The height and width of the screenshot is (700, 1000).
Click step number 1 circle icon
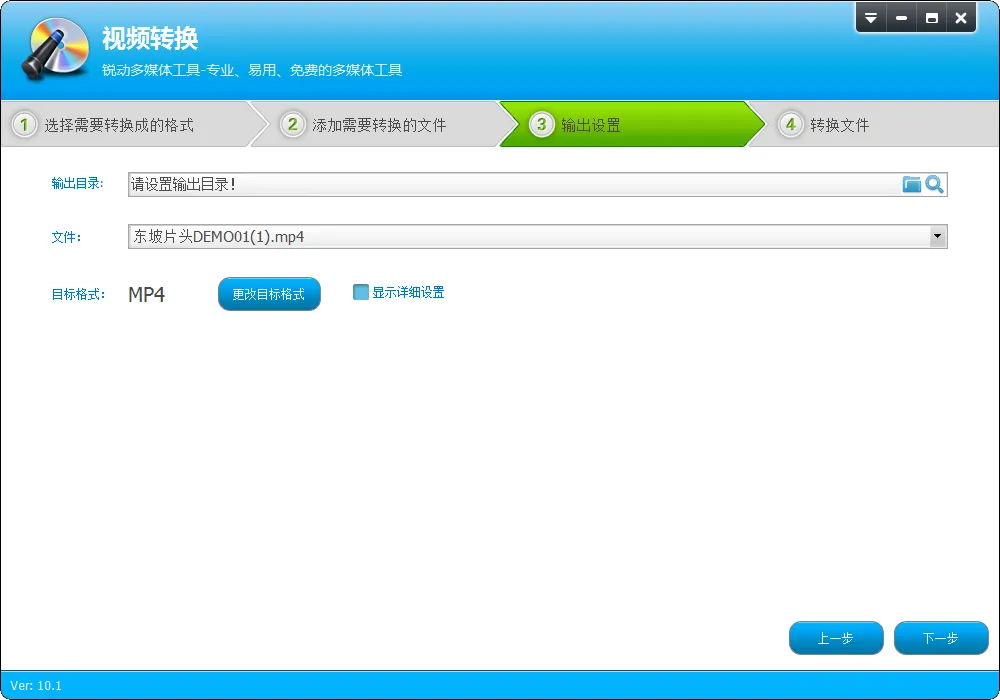point(24,124)
